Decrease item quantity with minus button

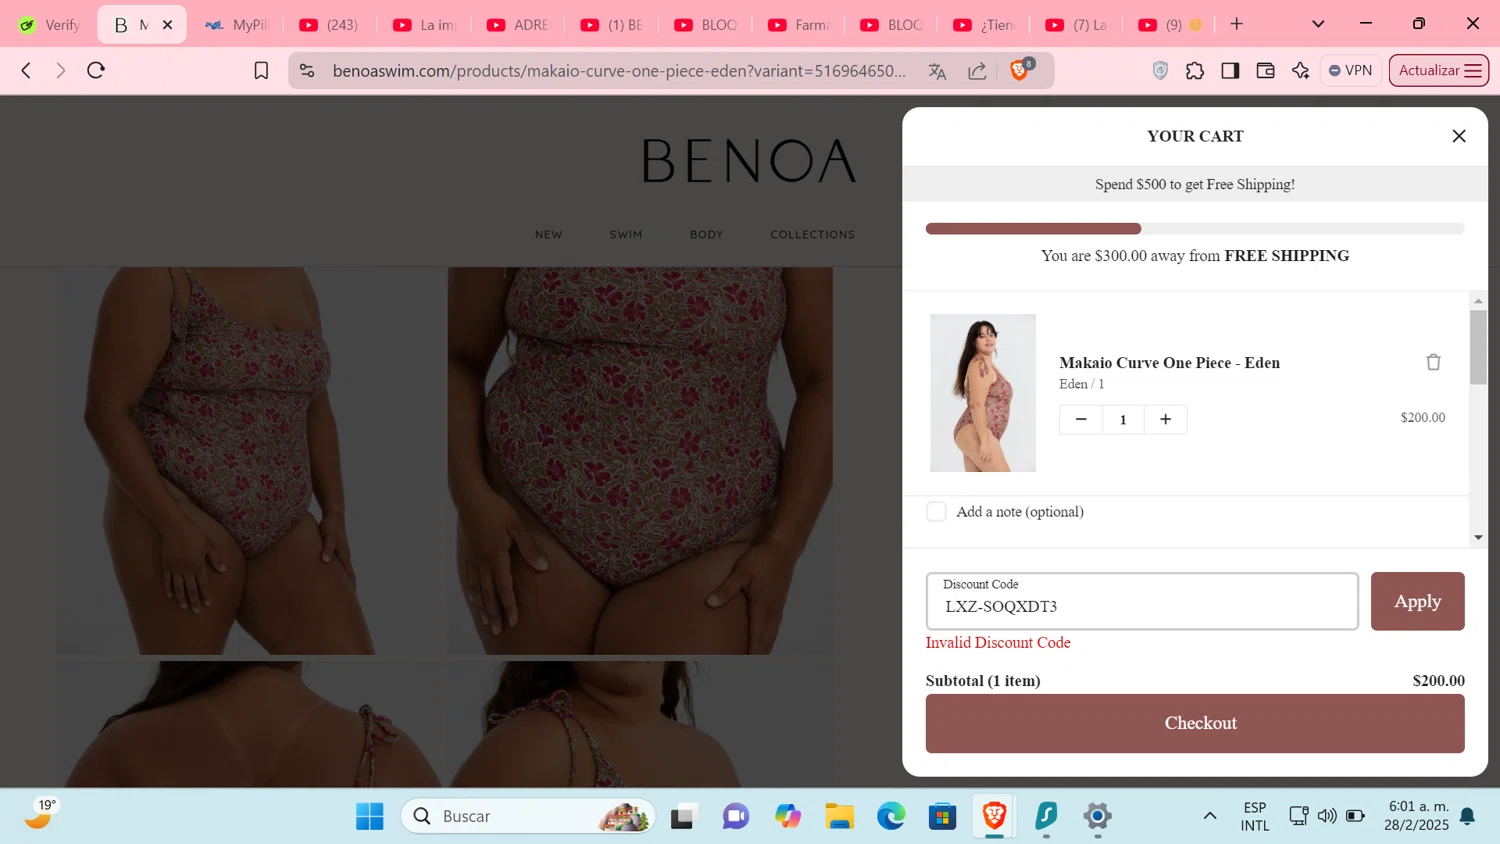tap(1081, 419)
